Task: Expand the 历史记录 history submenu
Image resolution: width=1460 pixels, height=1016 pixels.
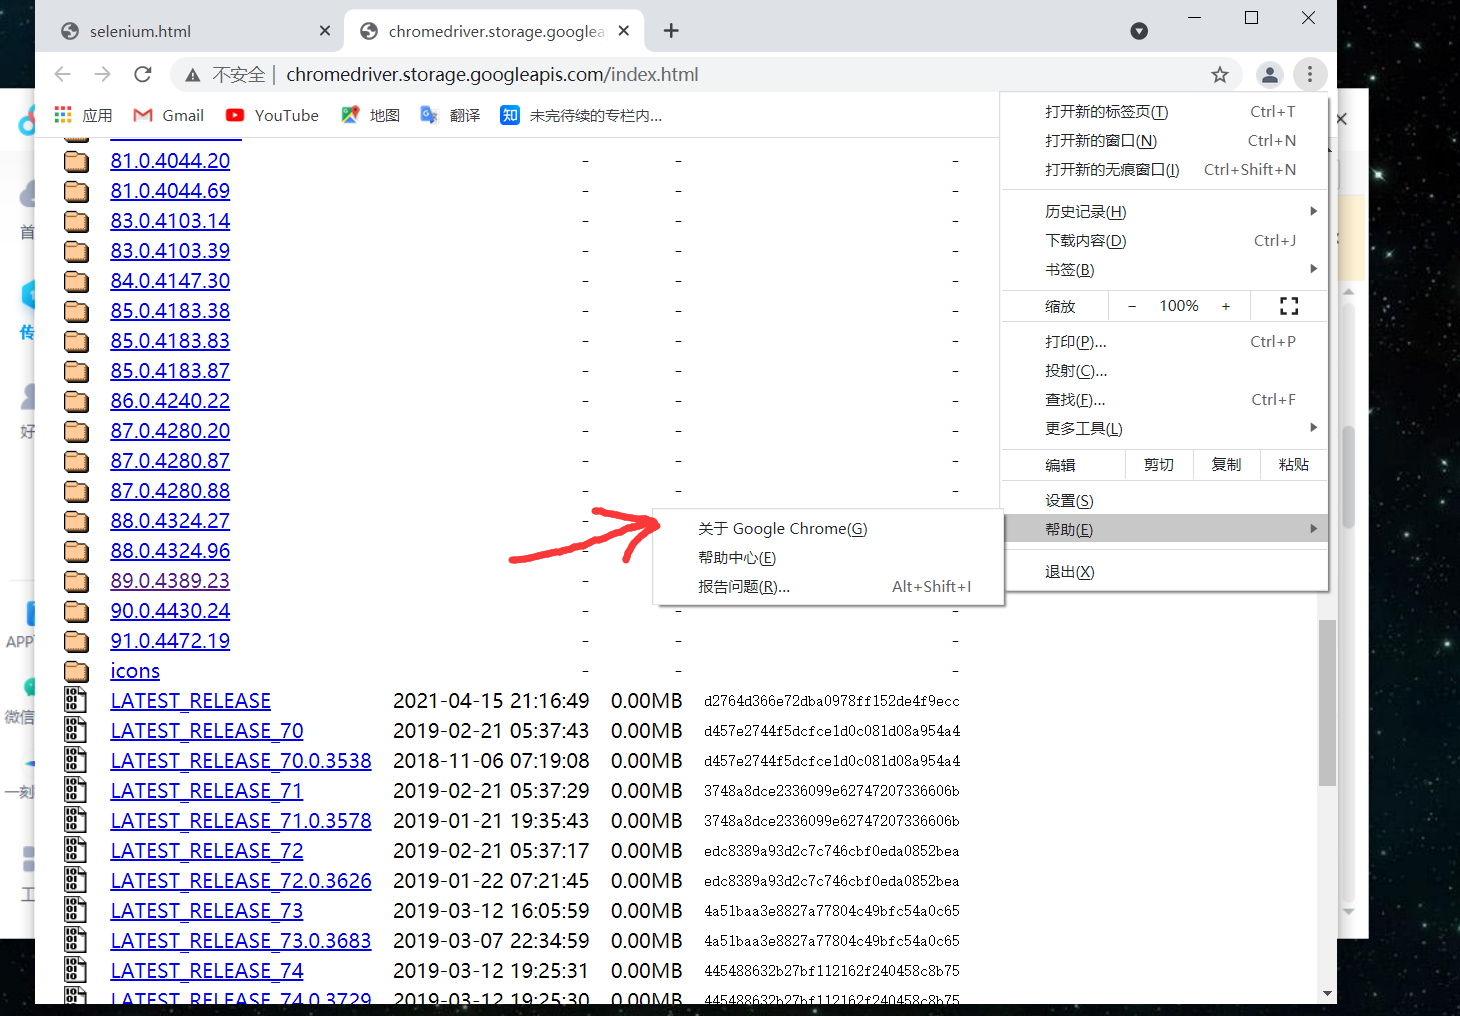Action: click(x=1084, y=211)
